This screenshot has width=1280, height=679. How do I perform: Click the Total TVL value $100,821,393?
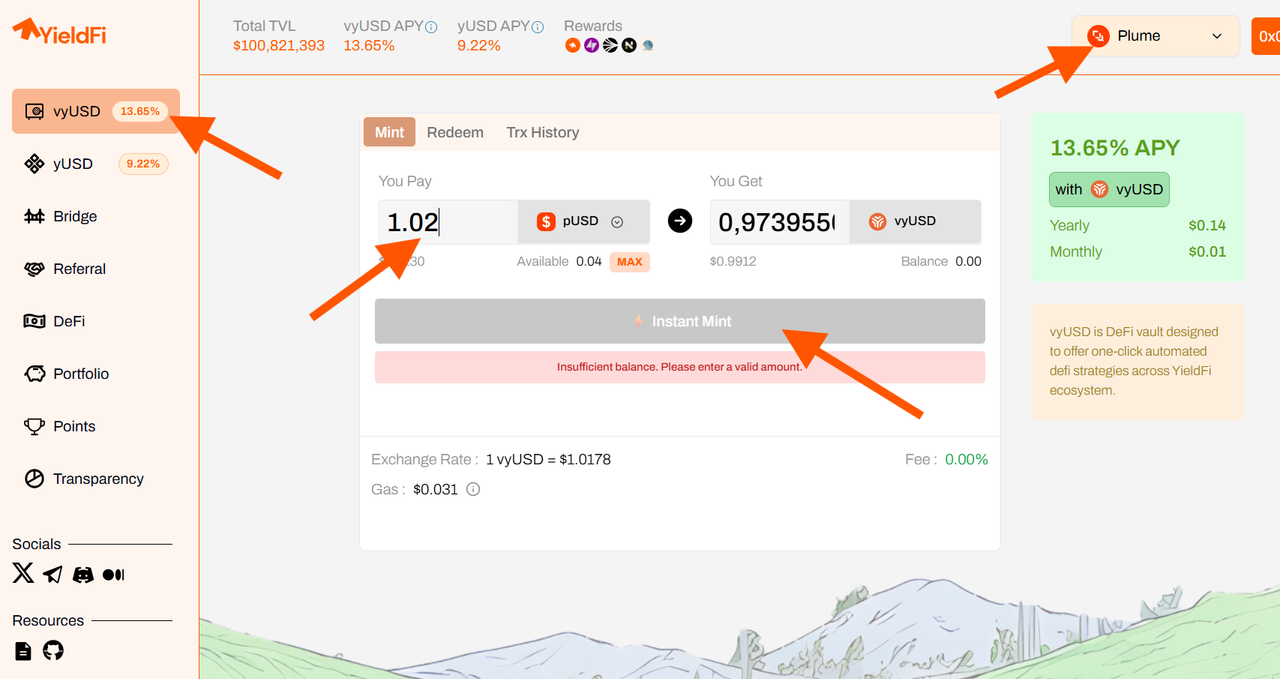[x=279, y=46]
